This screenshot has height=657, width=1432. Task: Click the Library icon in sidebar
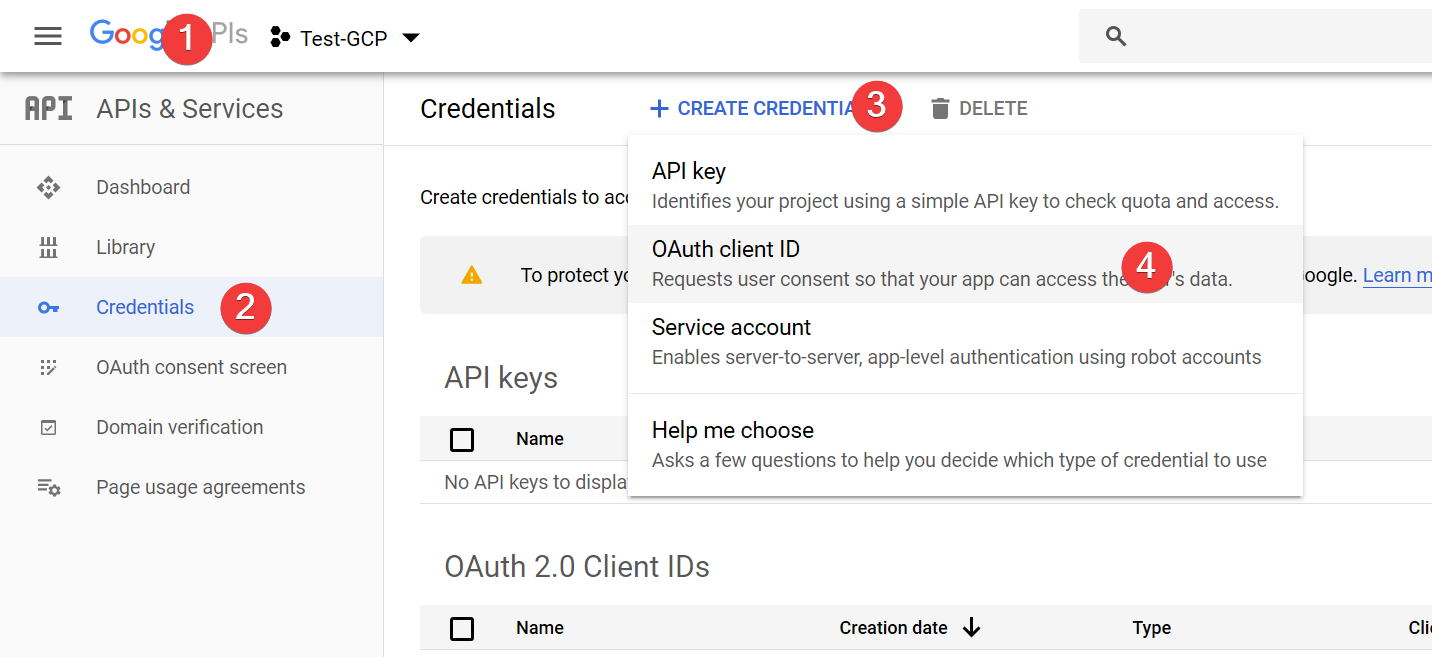click(x=48, y=247)
